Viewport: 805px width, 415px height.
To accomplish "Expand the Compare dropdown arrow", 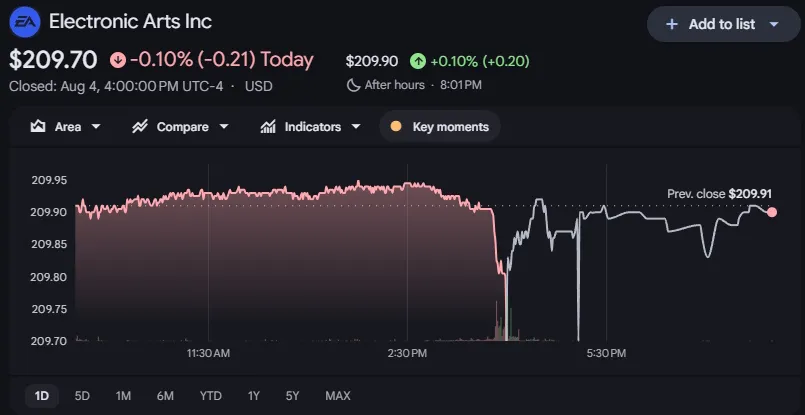I will coord(224,126).
